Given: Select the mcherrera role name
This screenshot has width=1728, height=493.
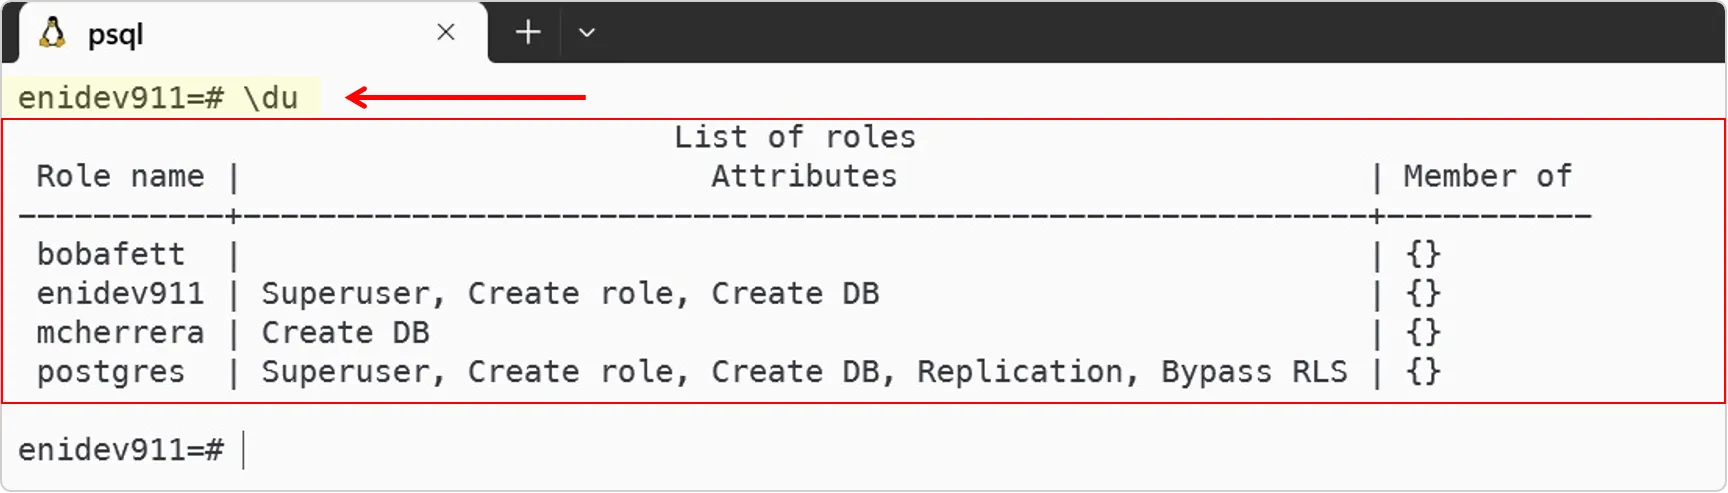Looking at the screenshot, I should (x=120, y=333).
